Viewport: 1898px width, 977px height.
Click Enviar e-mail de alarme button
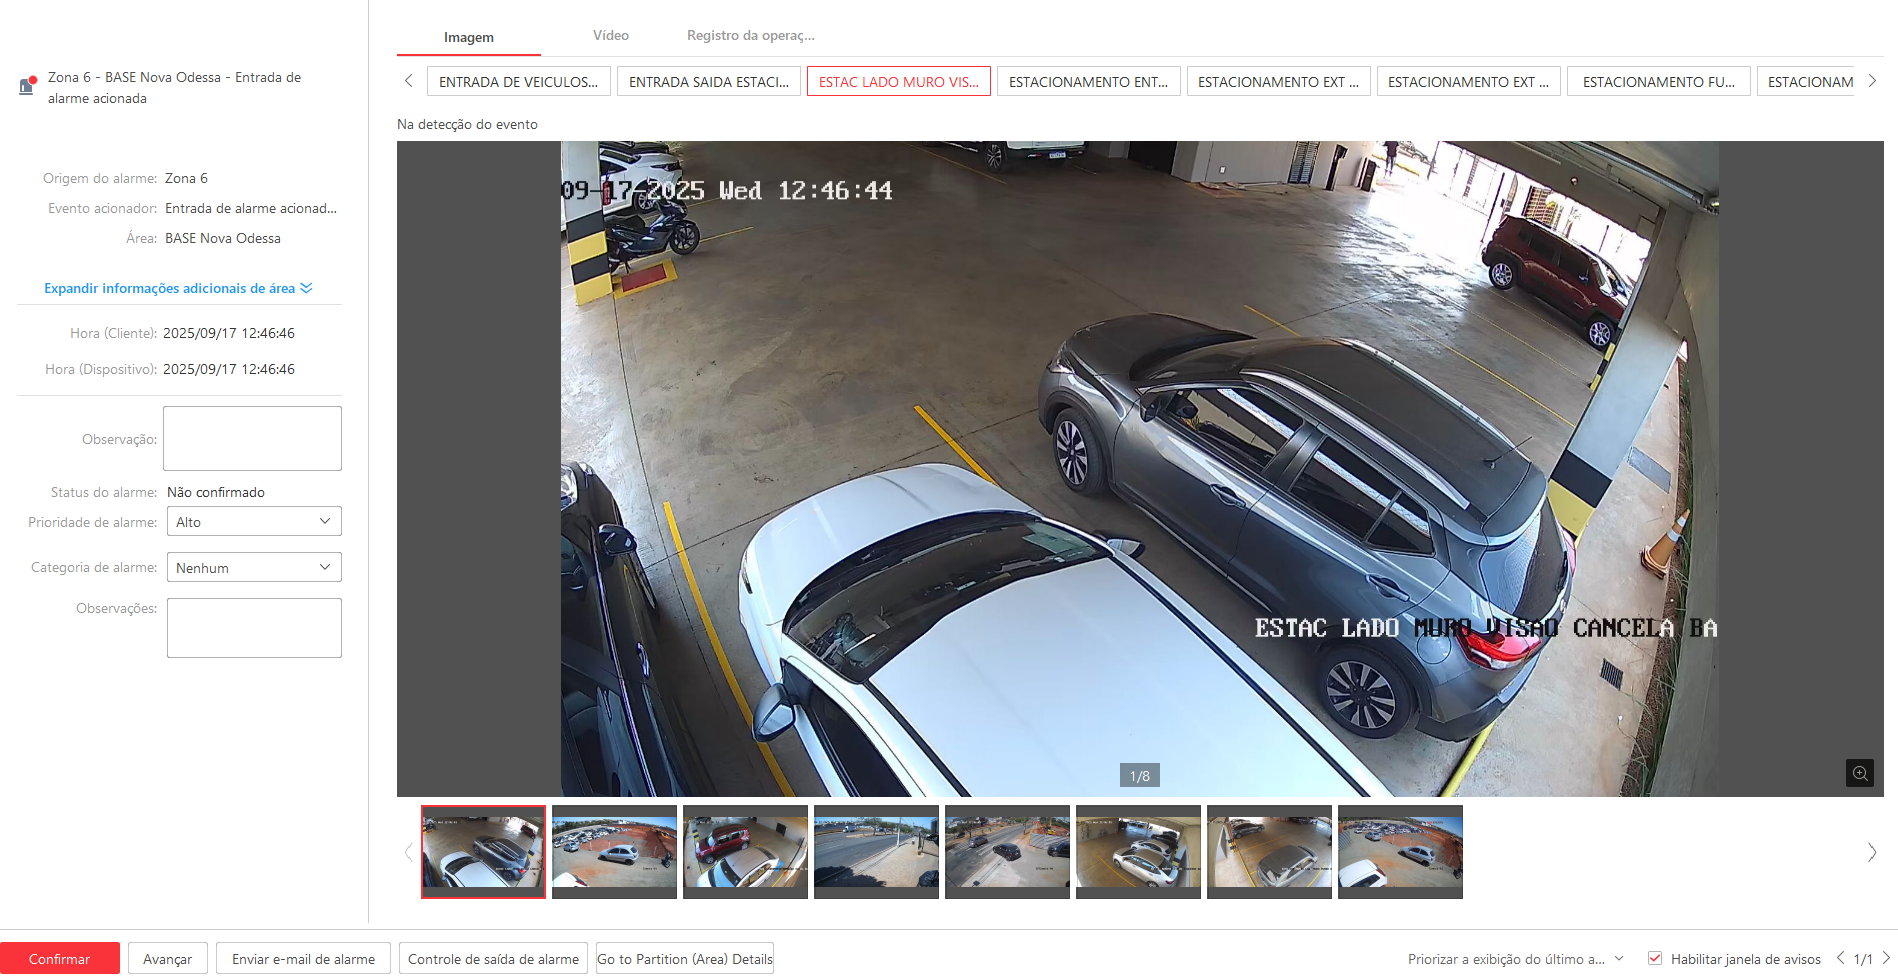(x=303, y=959)
